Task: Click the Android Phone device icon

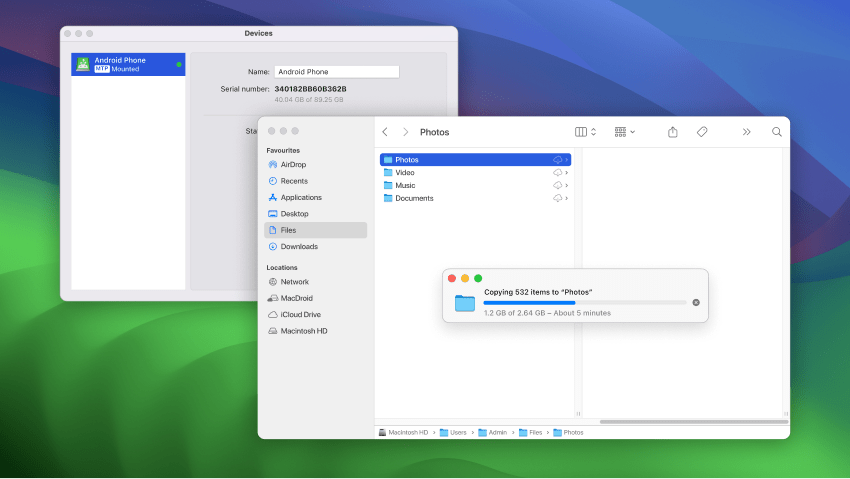Action: 83,64
